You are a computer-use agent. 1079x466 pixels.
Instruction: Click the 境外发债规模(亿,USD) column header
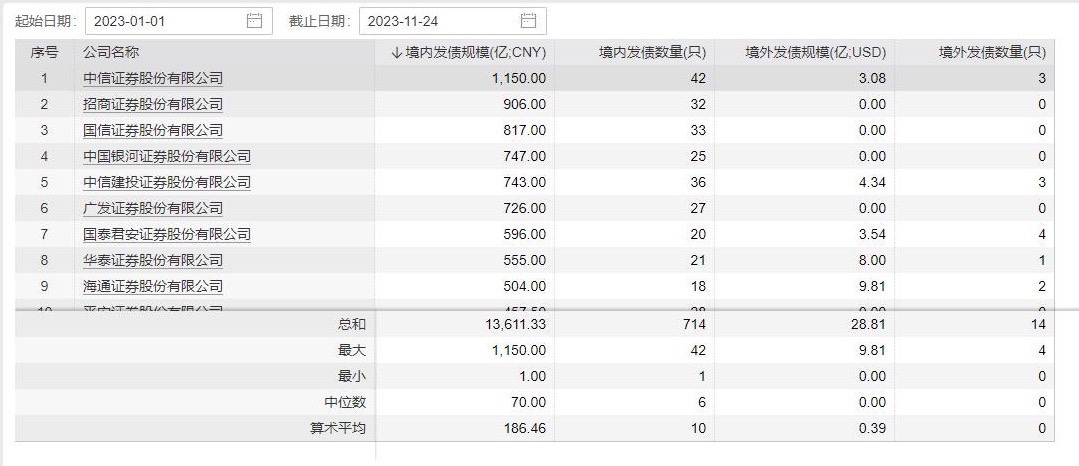click(815, 52)
